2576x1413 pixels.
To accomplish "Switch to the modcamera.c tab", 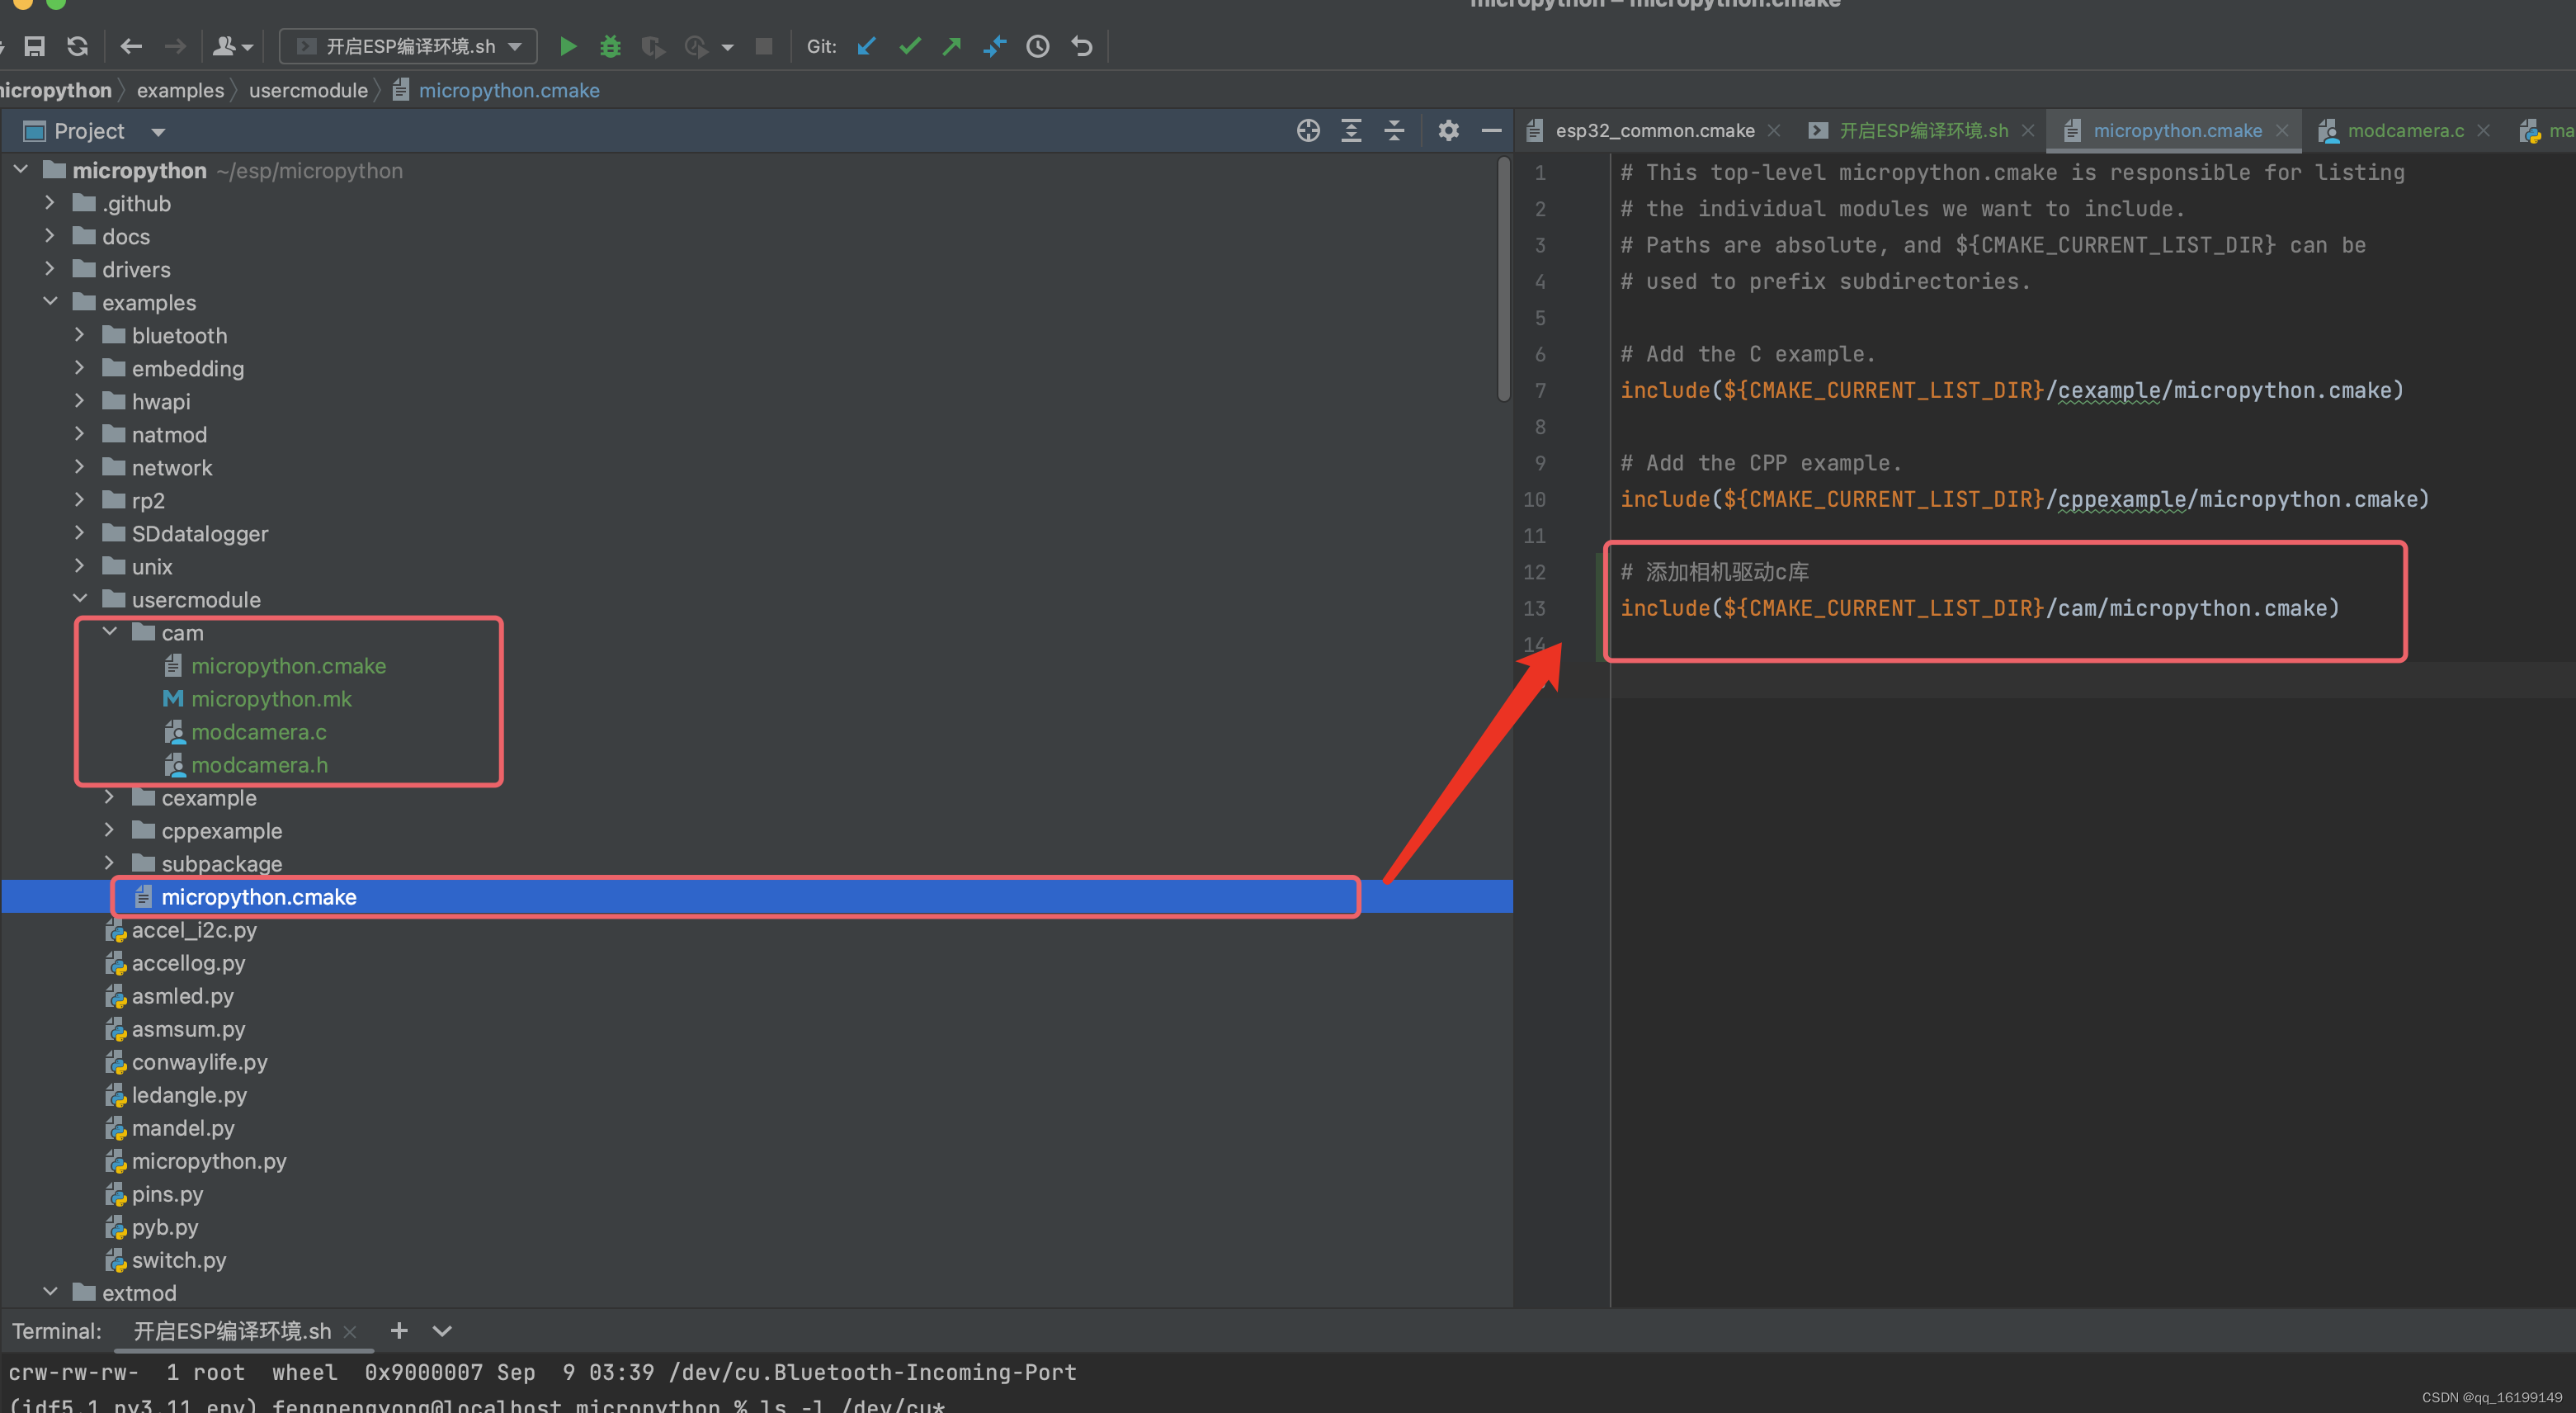I will pyautogui.click(x=2405, y=130).
